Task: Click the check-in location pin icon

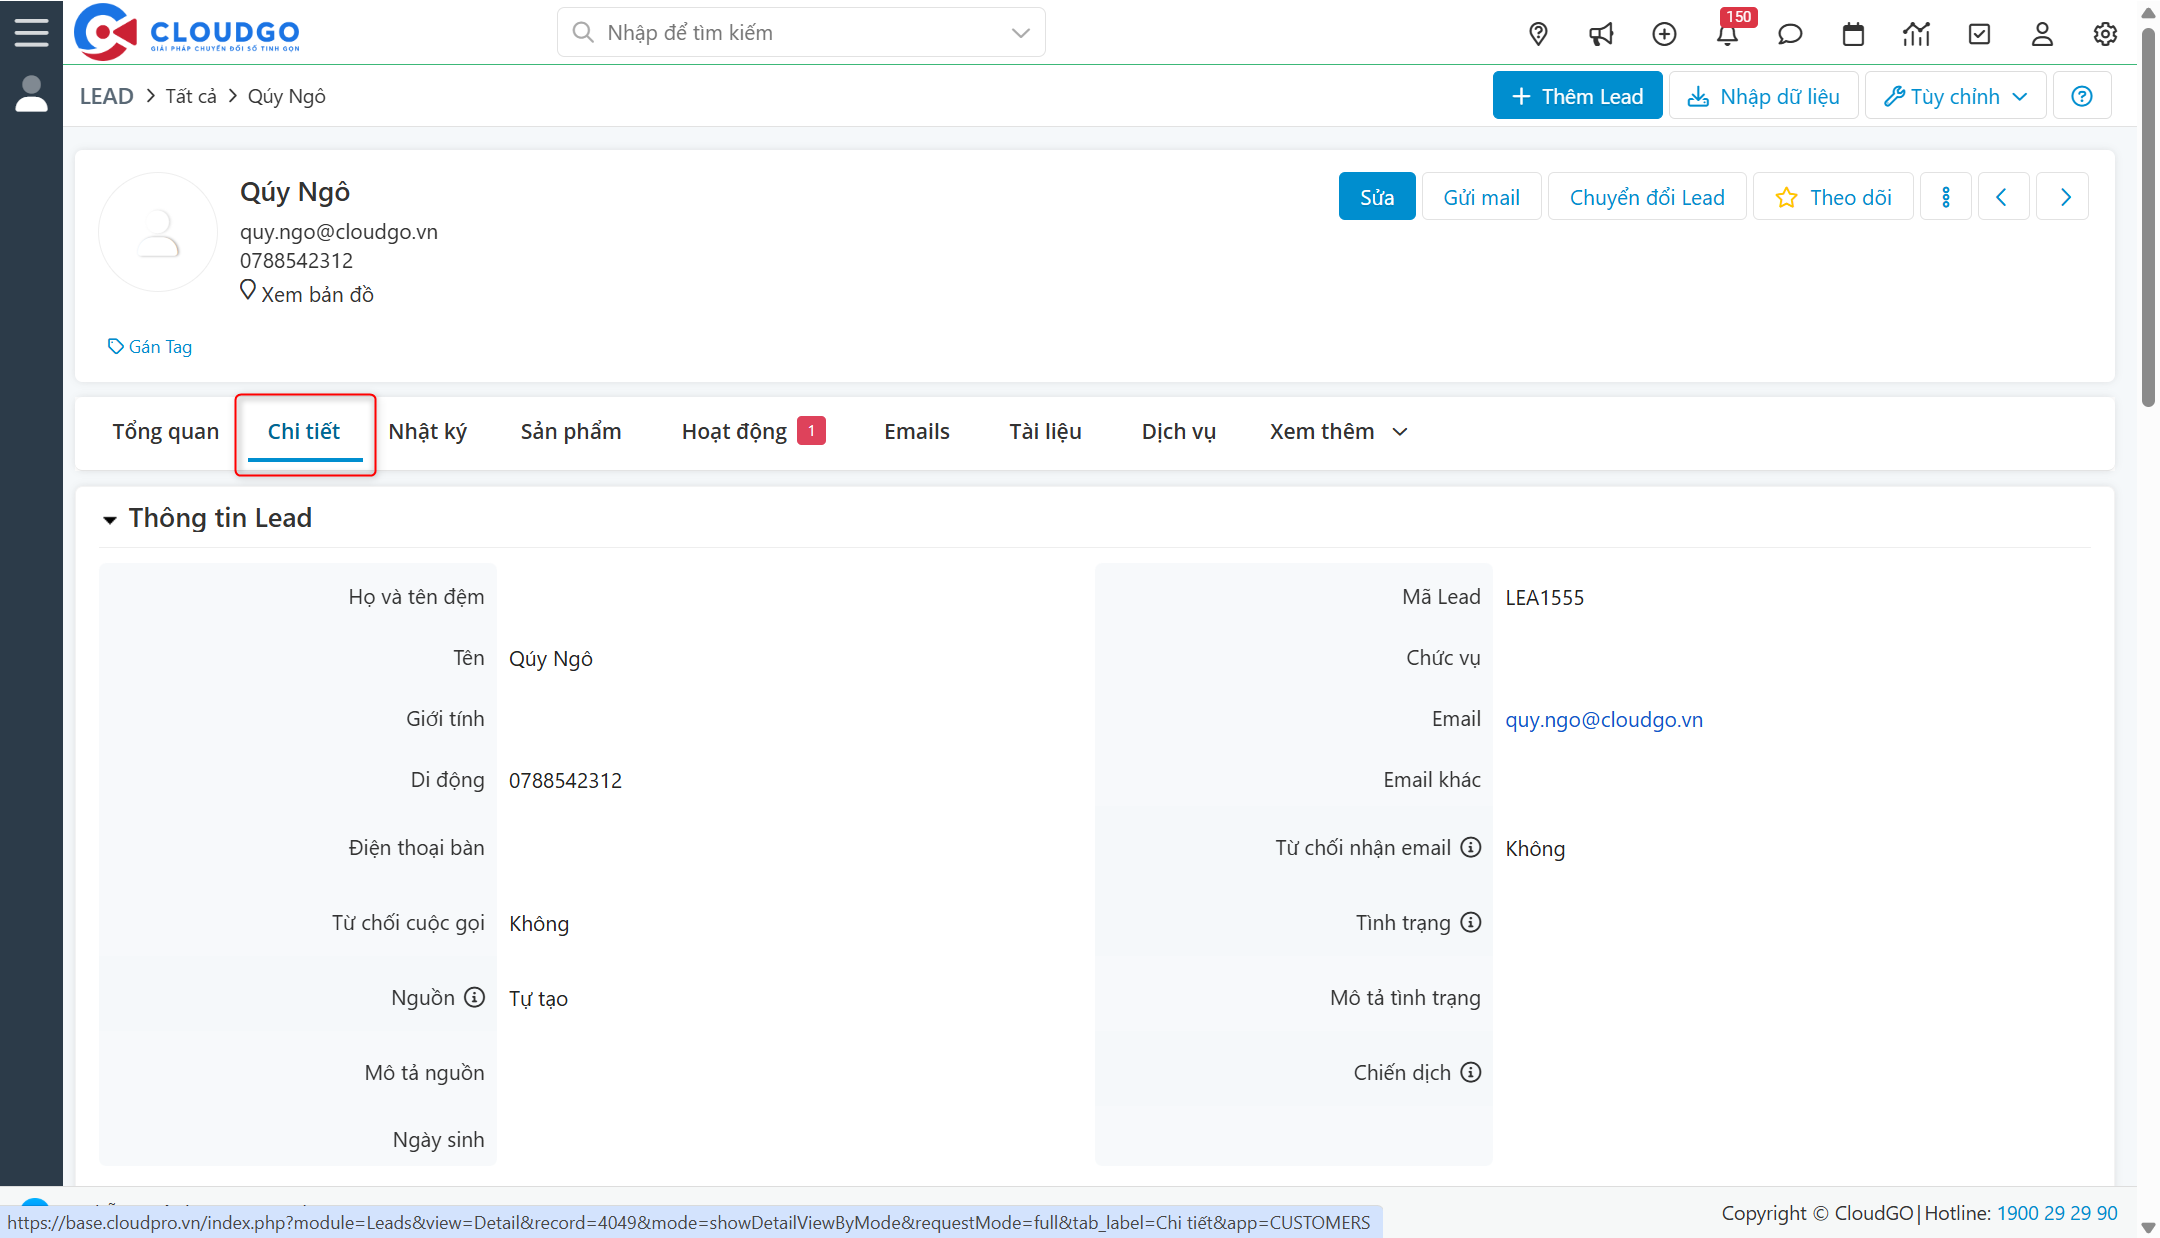Action: 1538,33
